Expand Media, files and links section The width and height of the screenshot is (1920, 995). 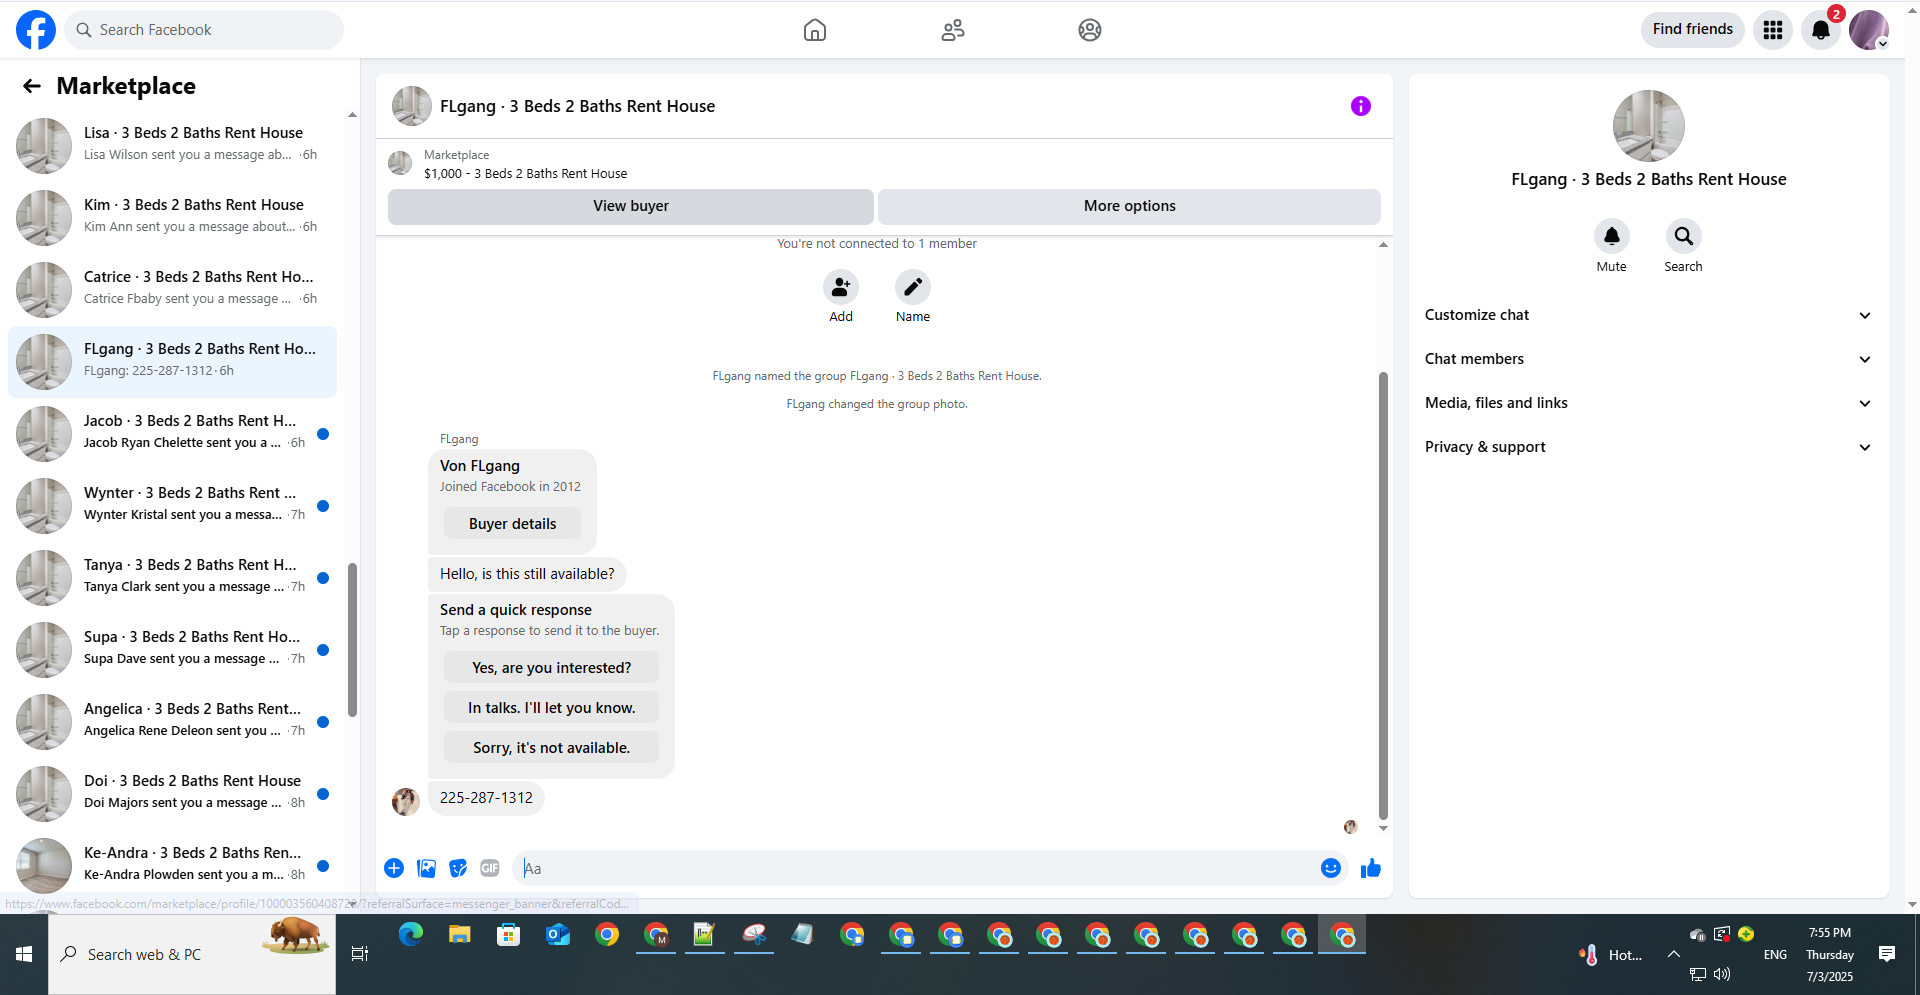(1648, 403)
